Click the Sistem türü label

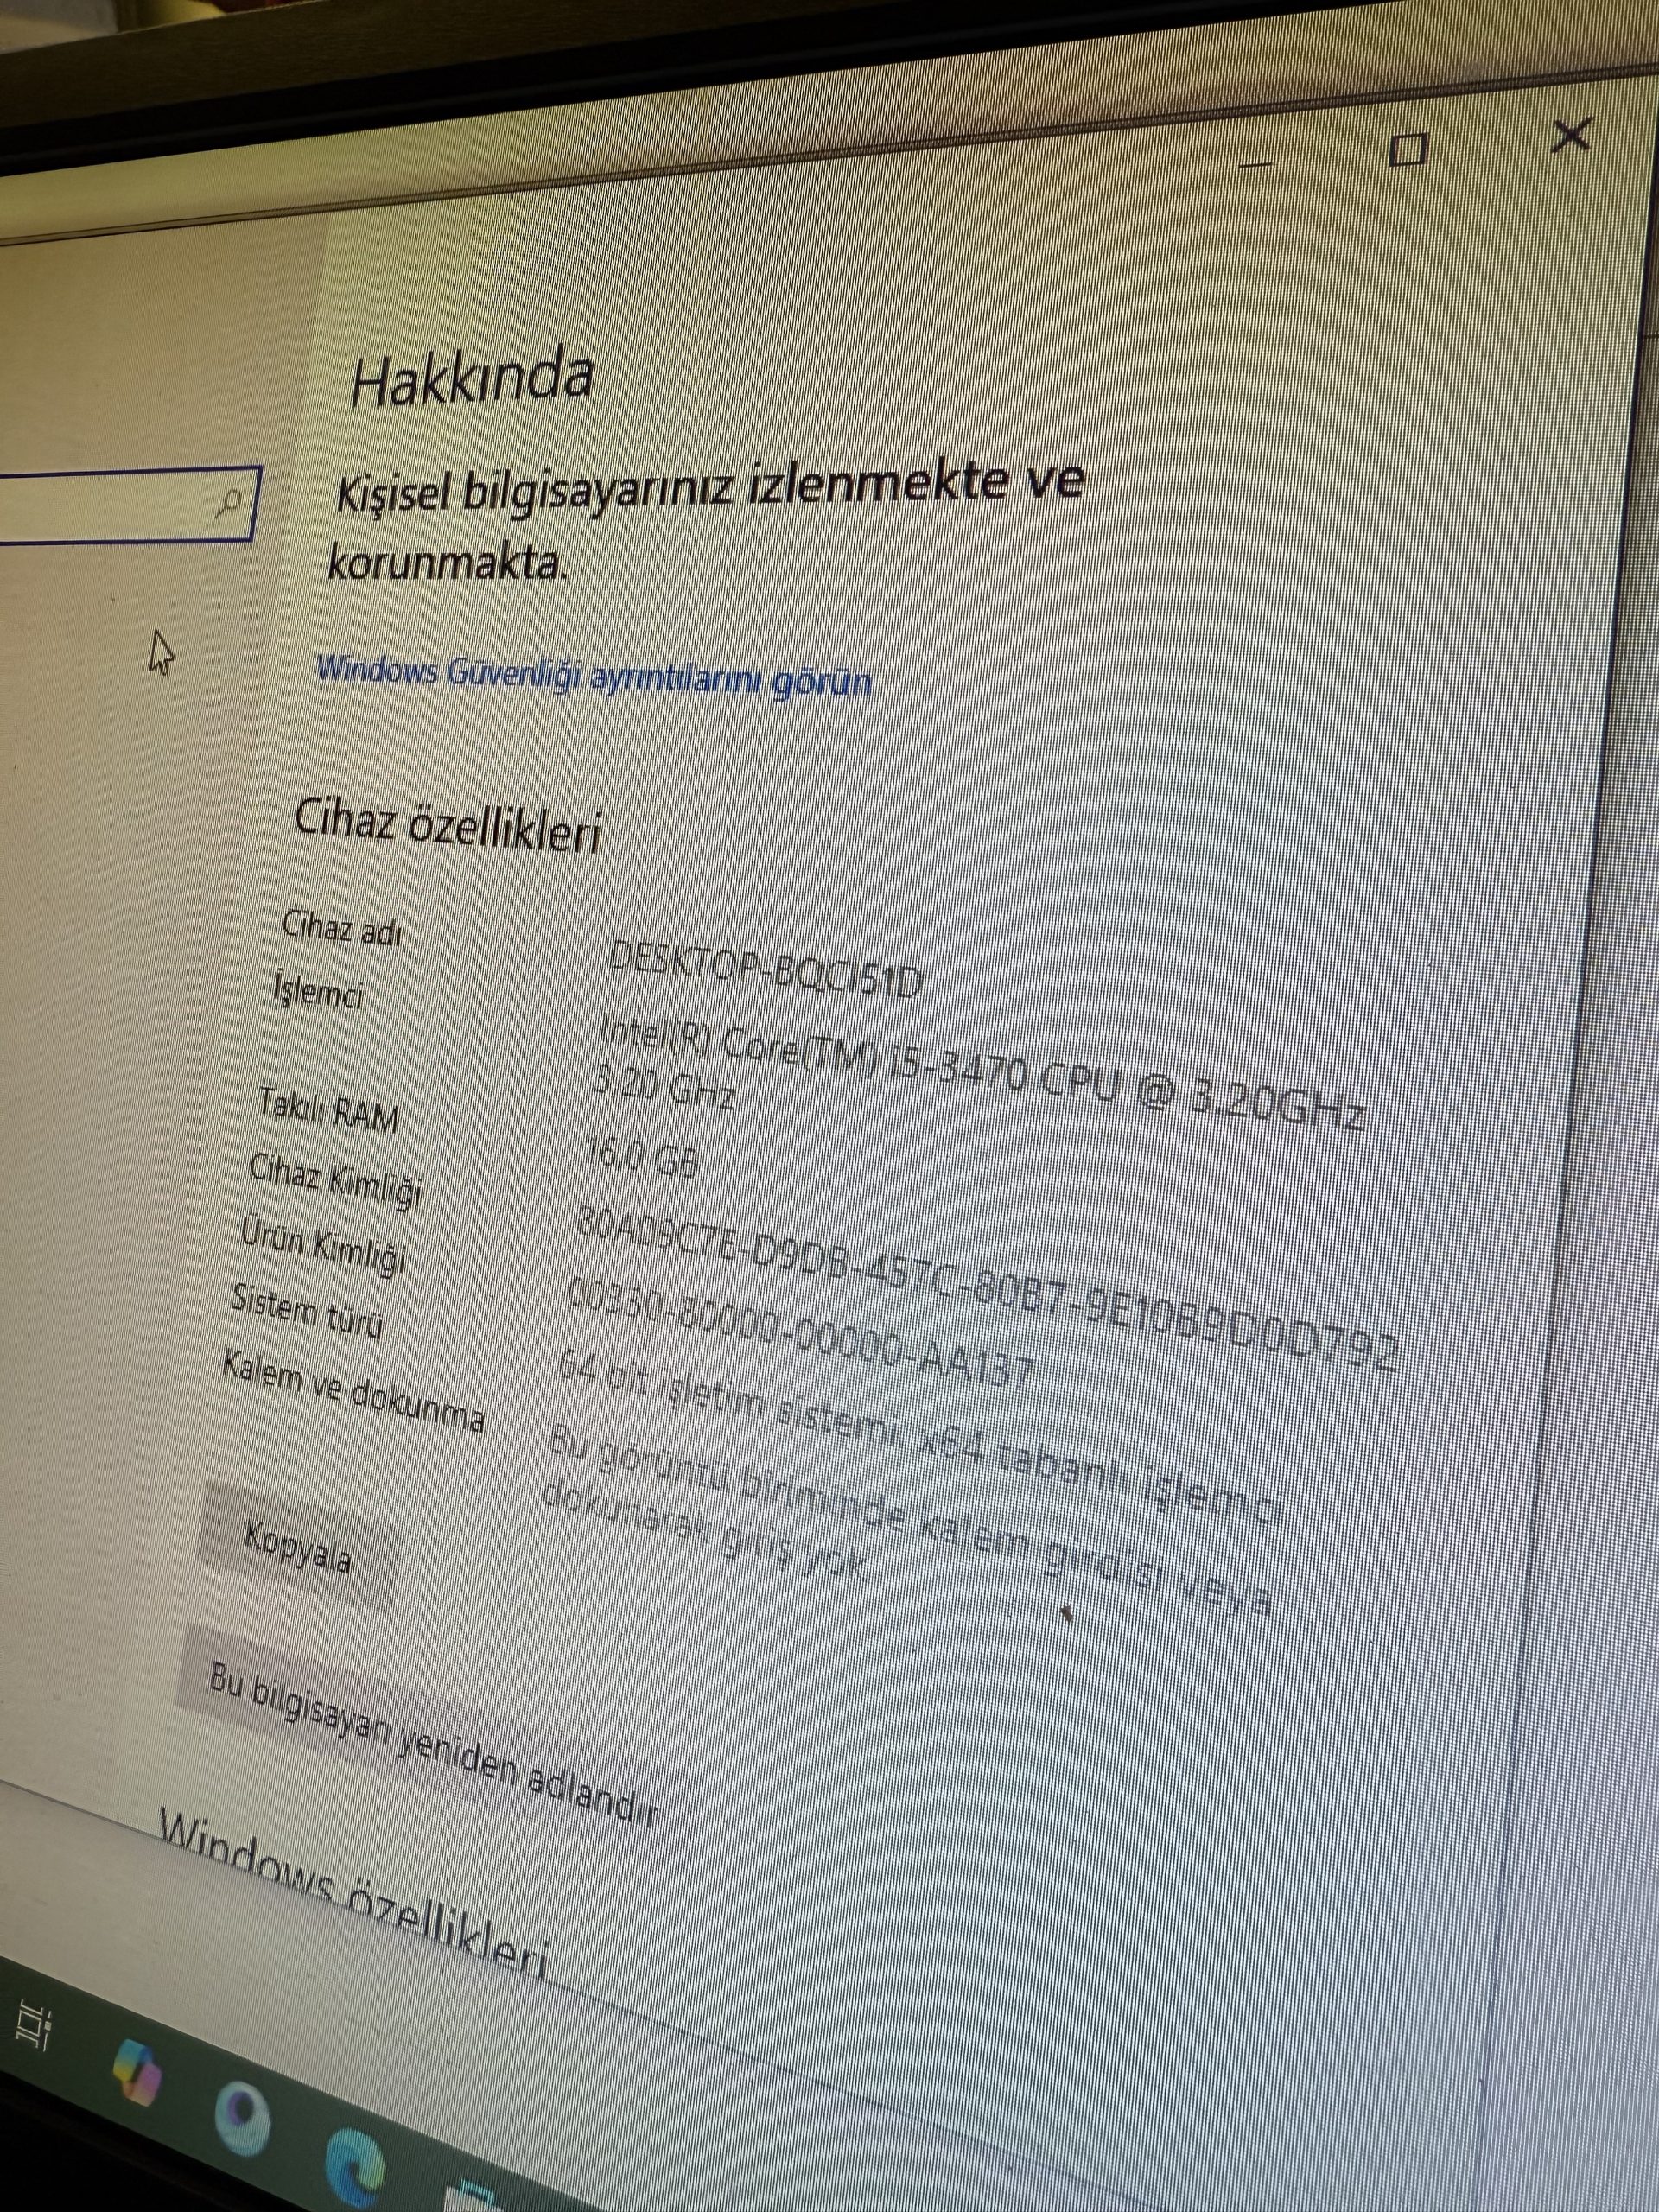click(307, 1311)
